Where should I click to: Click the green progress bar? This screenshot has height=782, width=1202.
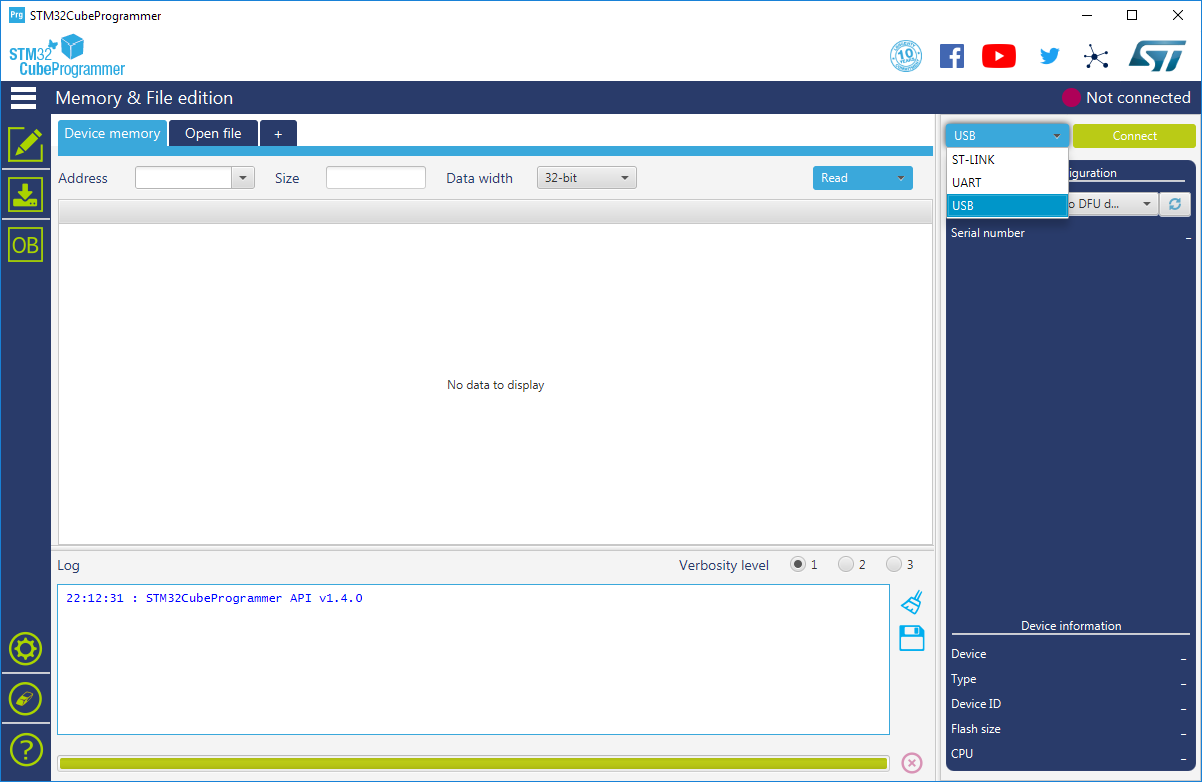pyautogui.click(x=473, y=763)
